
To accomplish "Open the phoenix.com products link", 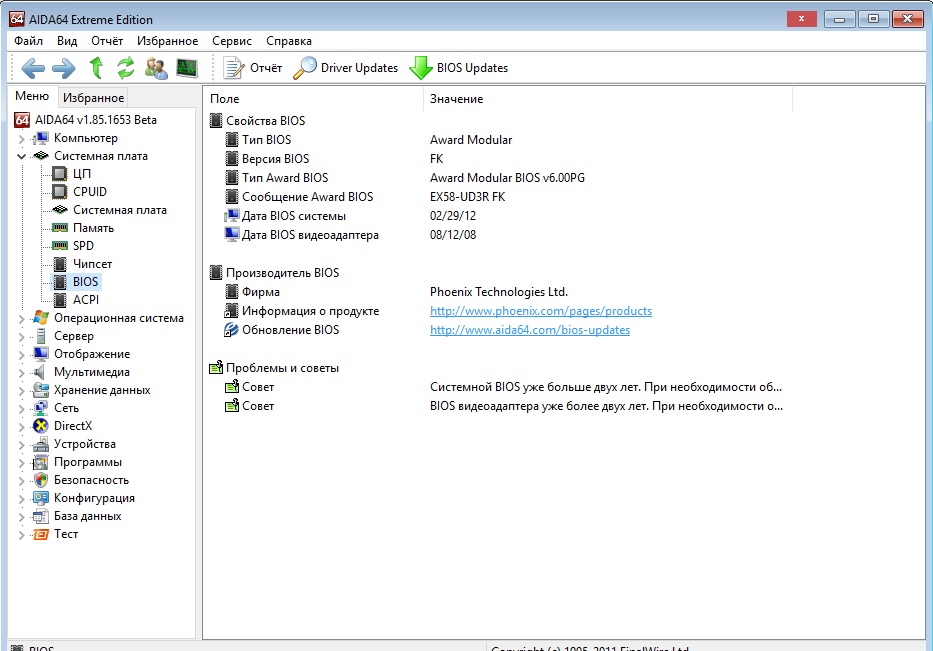I will [x=541, y=311].
